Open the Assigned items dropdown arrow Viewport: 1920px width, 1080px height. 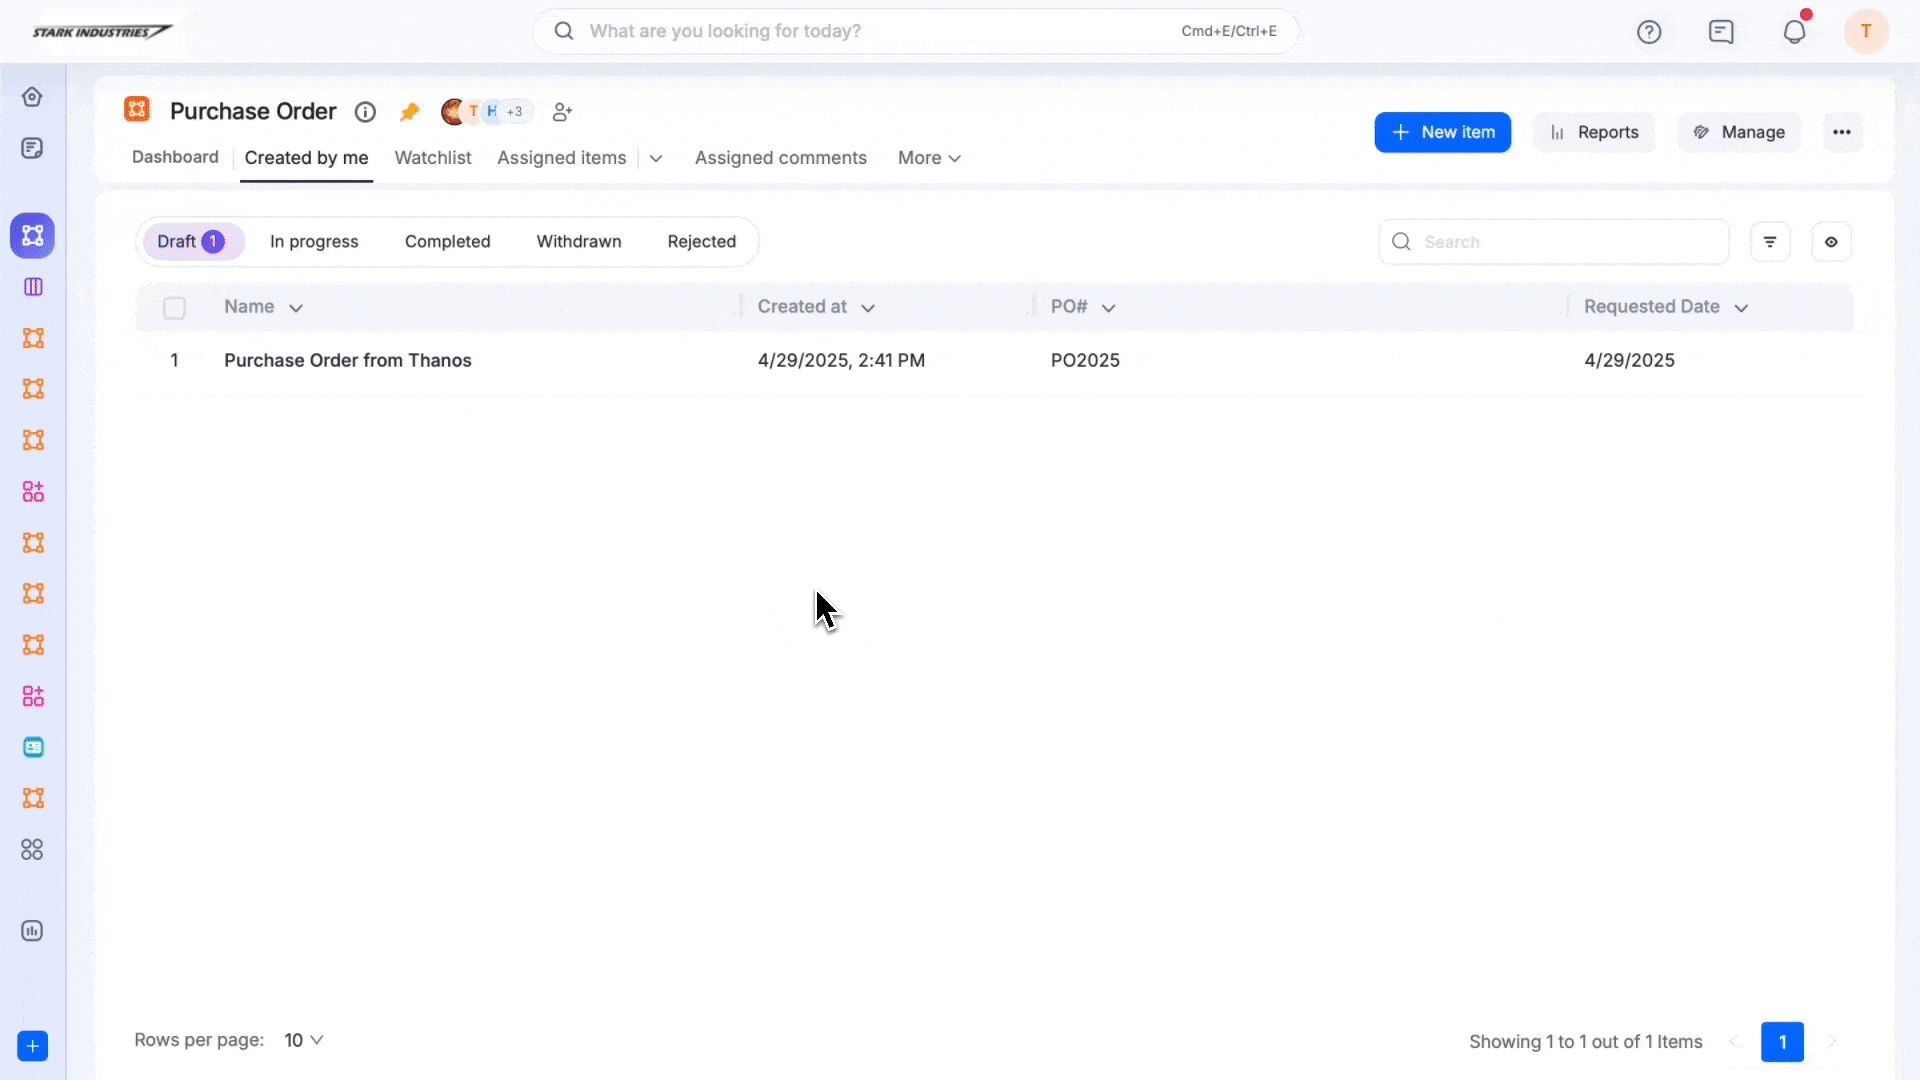656,158
